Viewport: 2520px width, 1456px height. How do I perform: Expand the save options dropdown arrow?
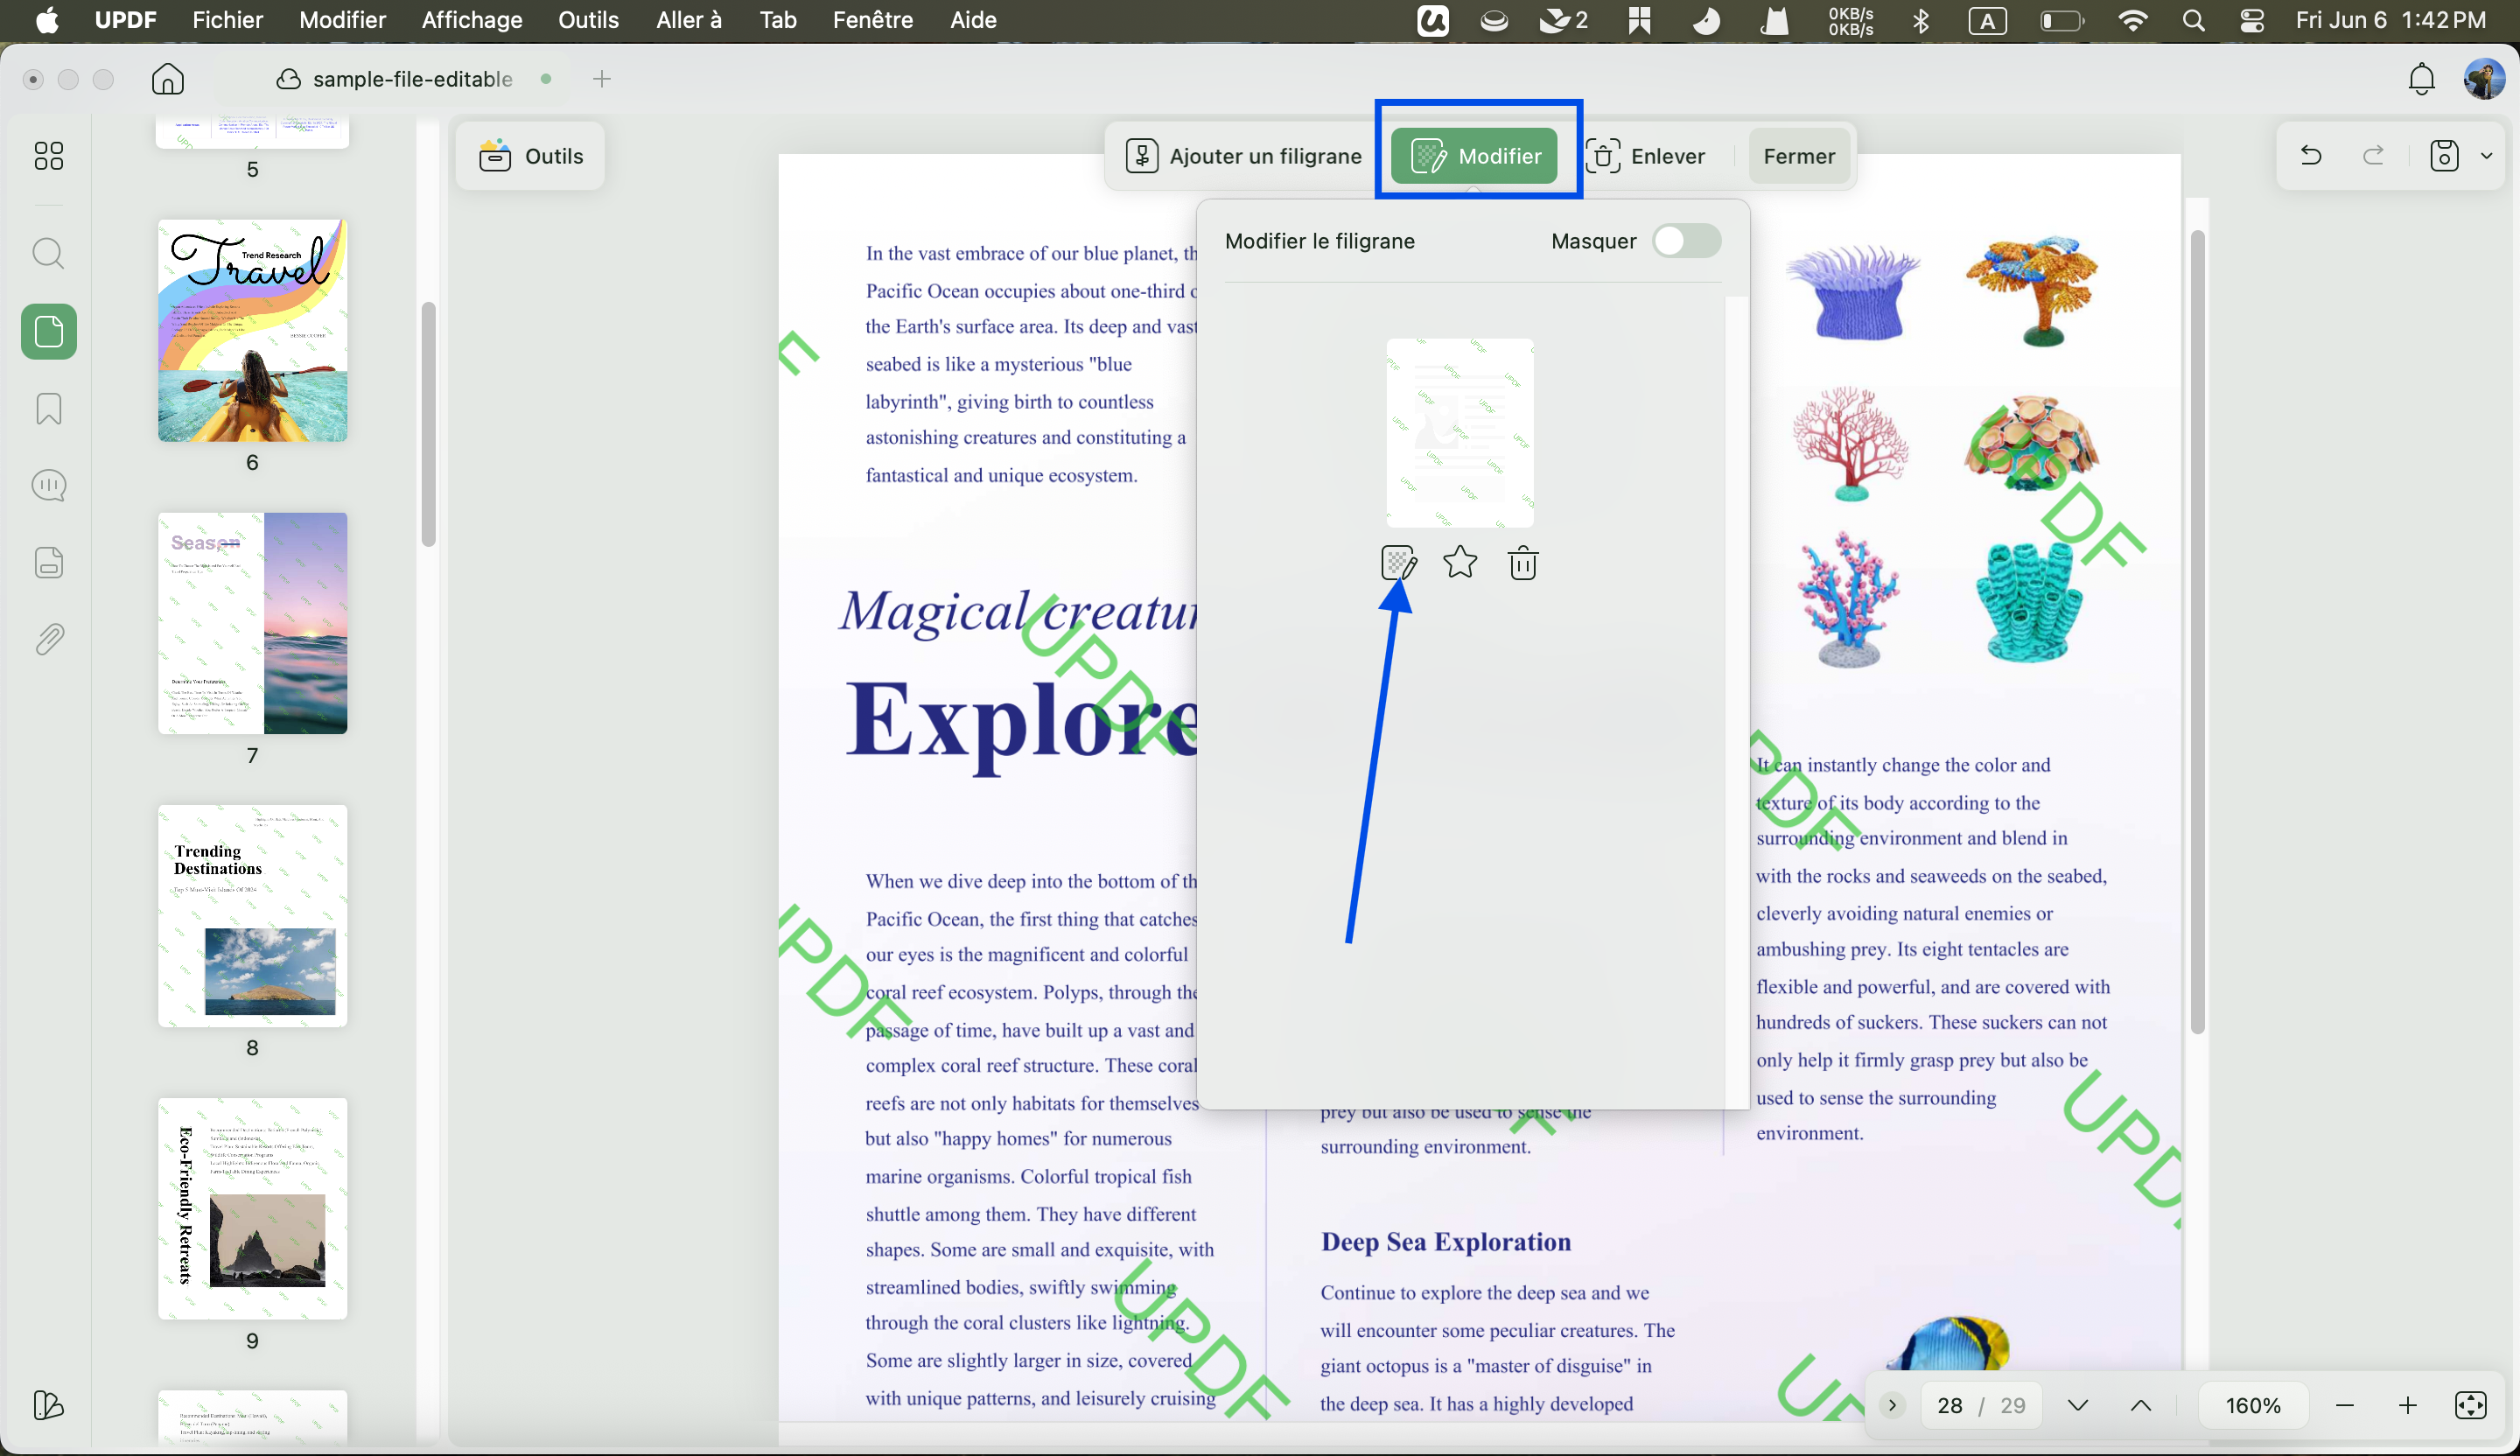2487,155
